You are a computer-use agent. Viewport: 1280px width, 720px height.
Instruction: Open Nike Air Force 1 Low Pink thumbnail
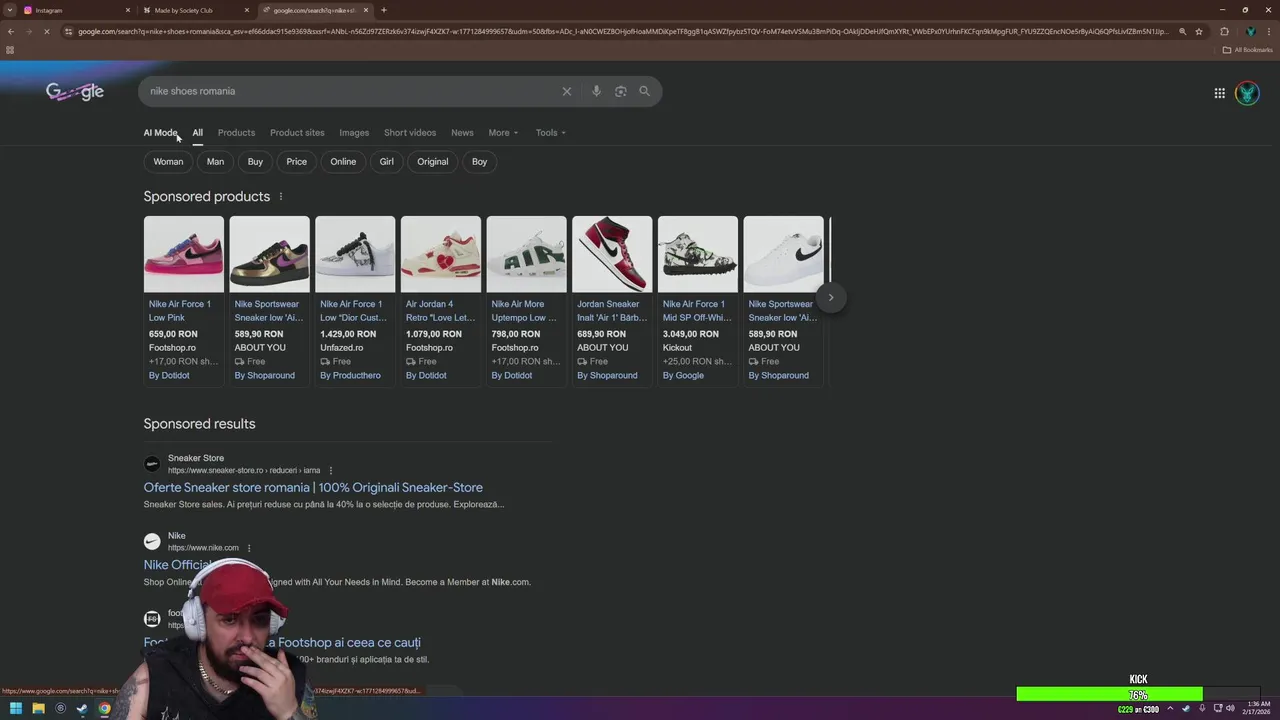coord(184,254)
